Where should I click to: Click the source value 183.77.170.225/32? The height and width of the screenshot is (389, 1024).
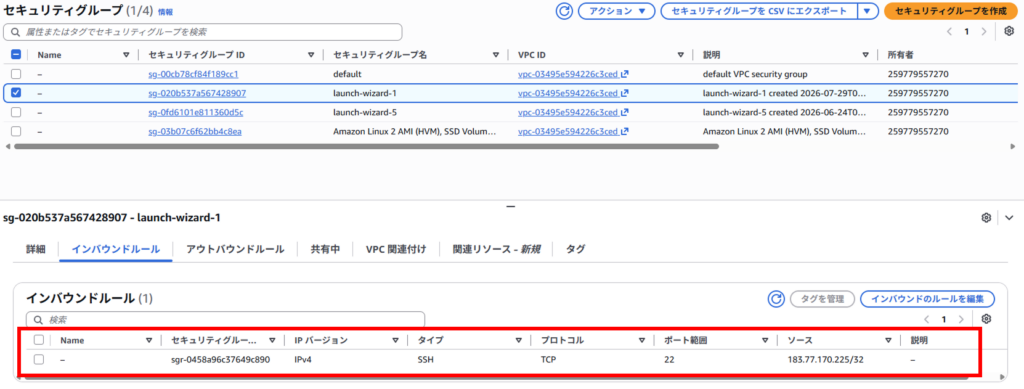(825, 360)
